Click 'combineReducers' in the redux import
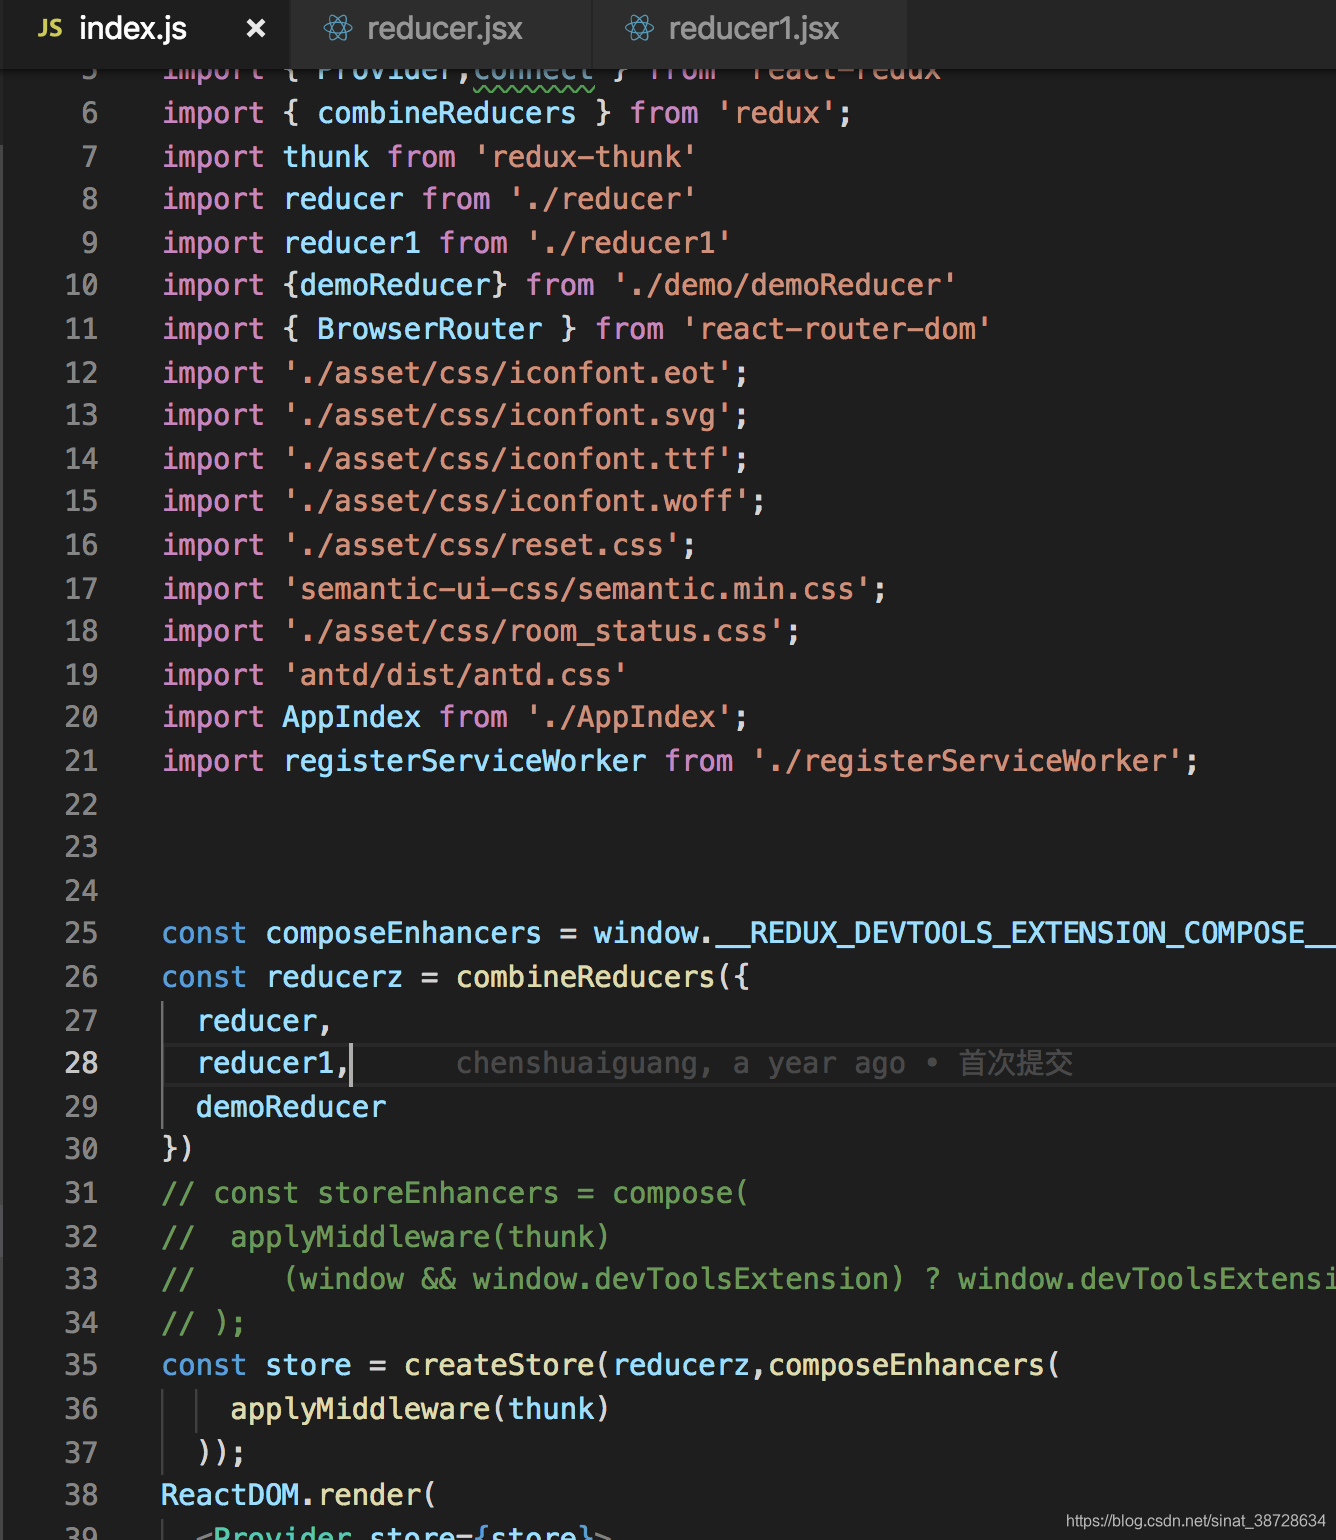 coord(447,113)
